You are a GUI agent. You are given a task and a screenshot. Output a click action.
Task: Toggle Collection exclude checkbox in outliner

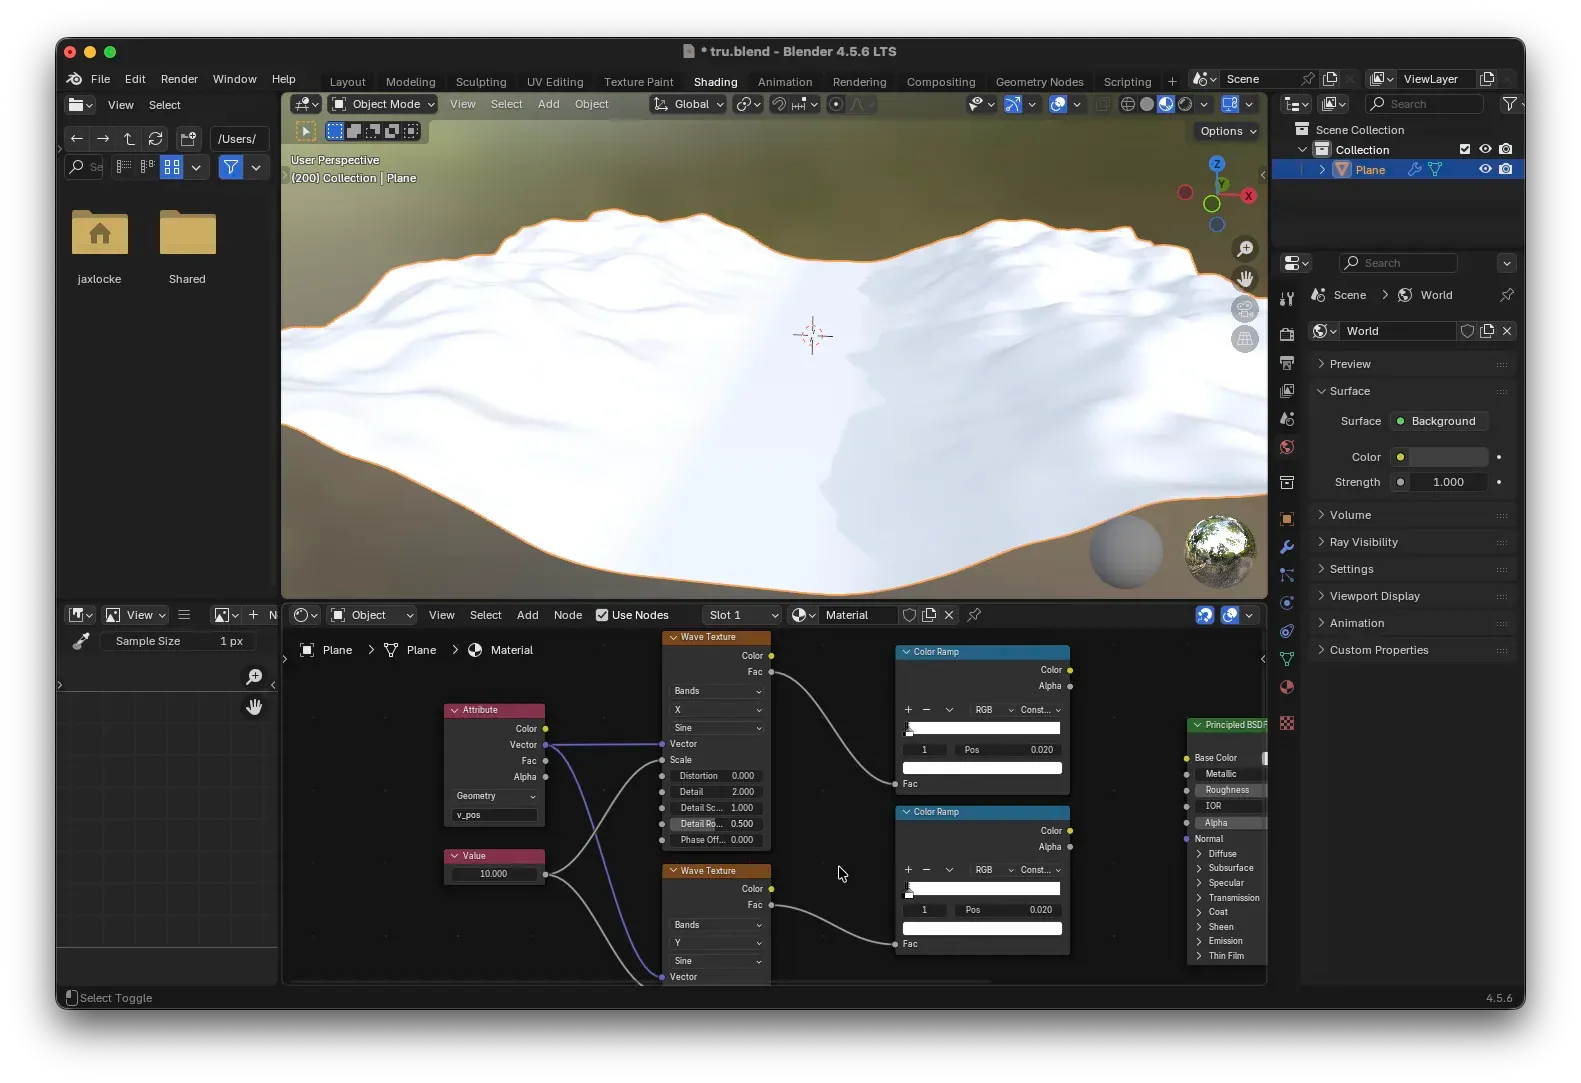click(x=1465, y=150)
